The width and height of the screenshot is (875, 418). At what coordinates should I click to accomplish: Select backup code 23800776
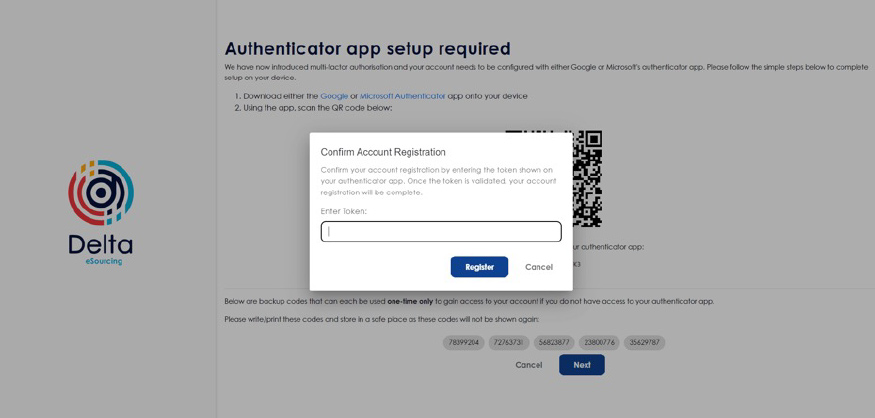[x=599, y=343]
